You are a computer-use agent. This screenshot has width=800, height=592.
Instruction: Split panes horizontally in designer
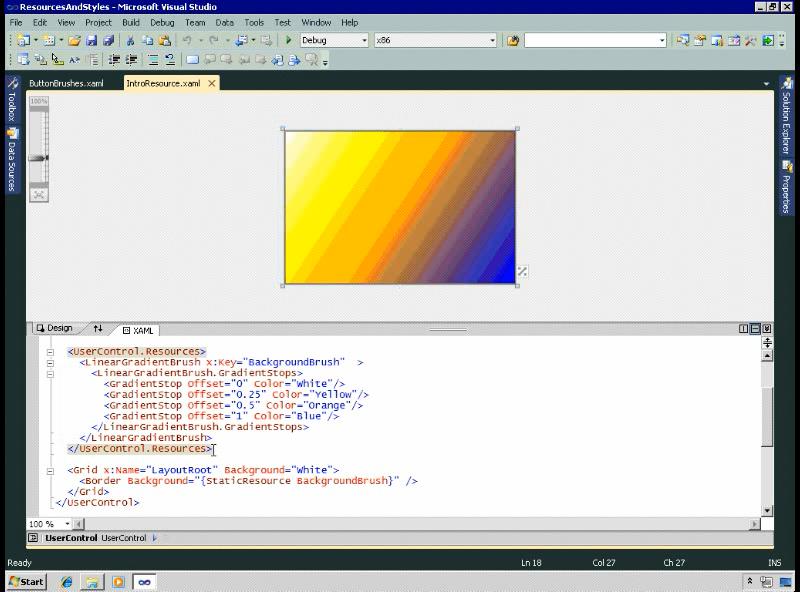tap(755, 329)
